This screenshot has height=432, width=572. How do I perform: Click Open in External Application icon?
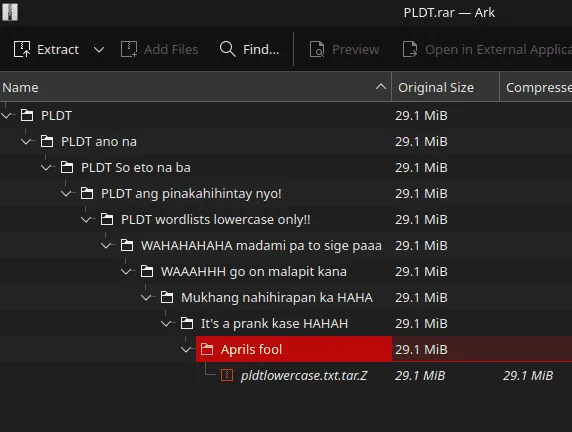click(x=410, y=49)
